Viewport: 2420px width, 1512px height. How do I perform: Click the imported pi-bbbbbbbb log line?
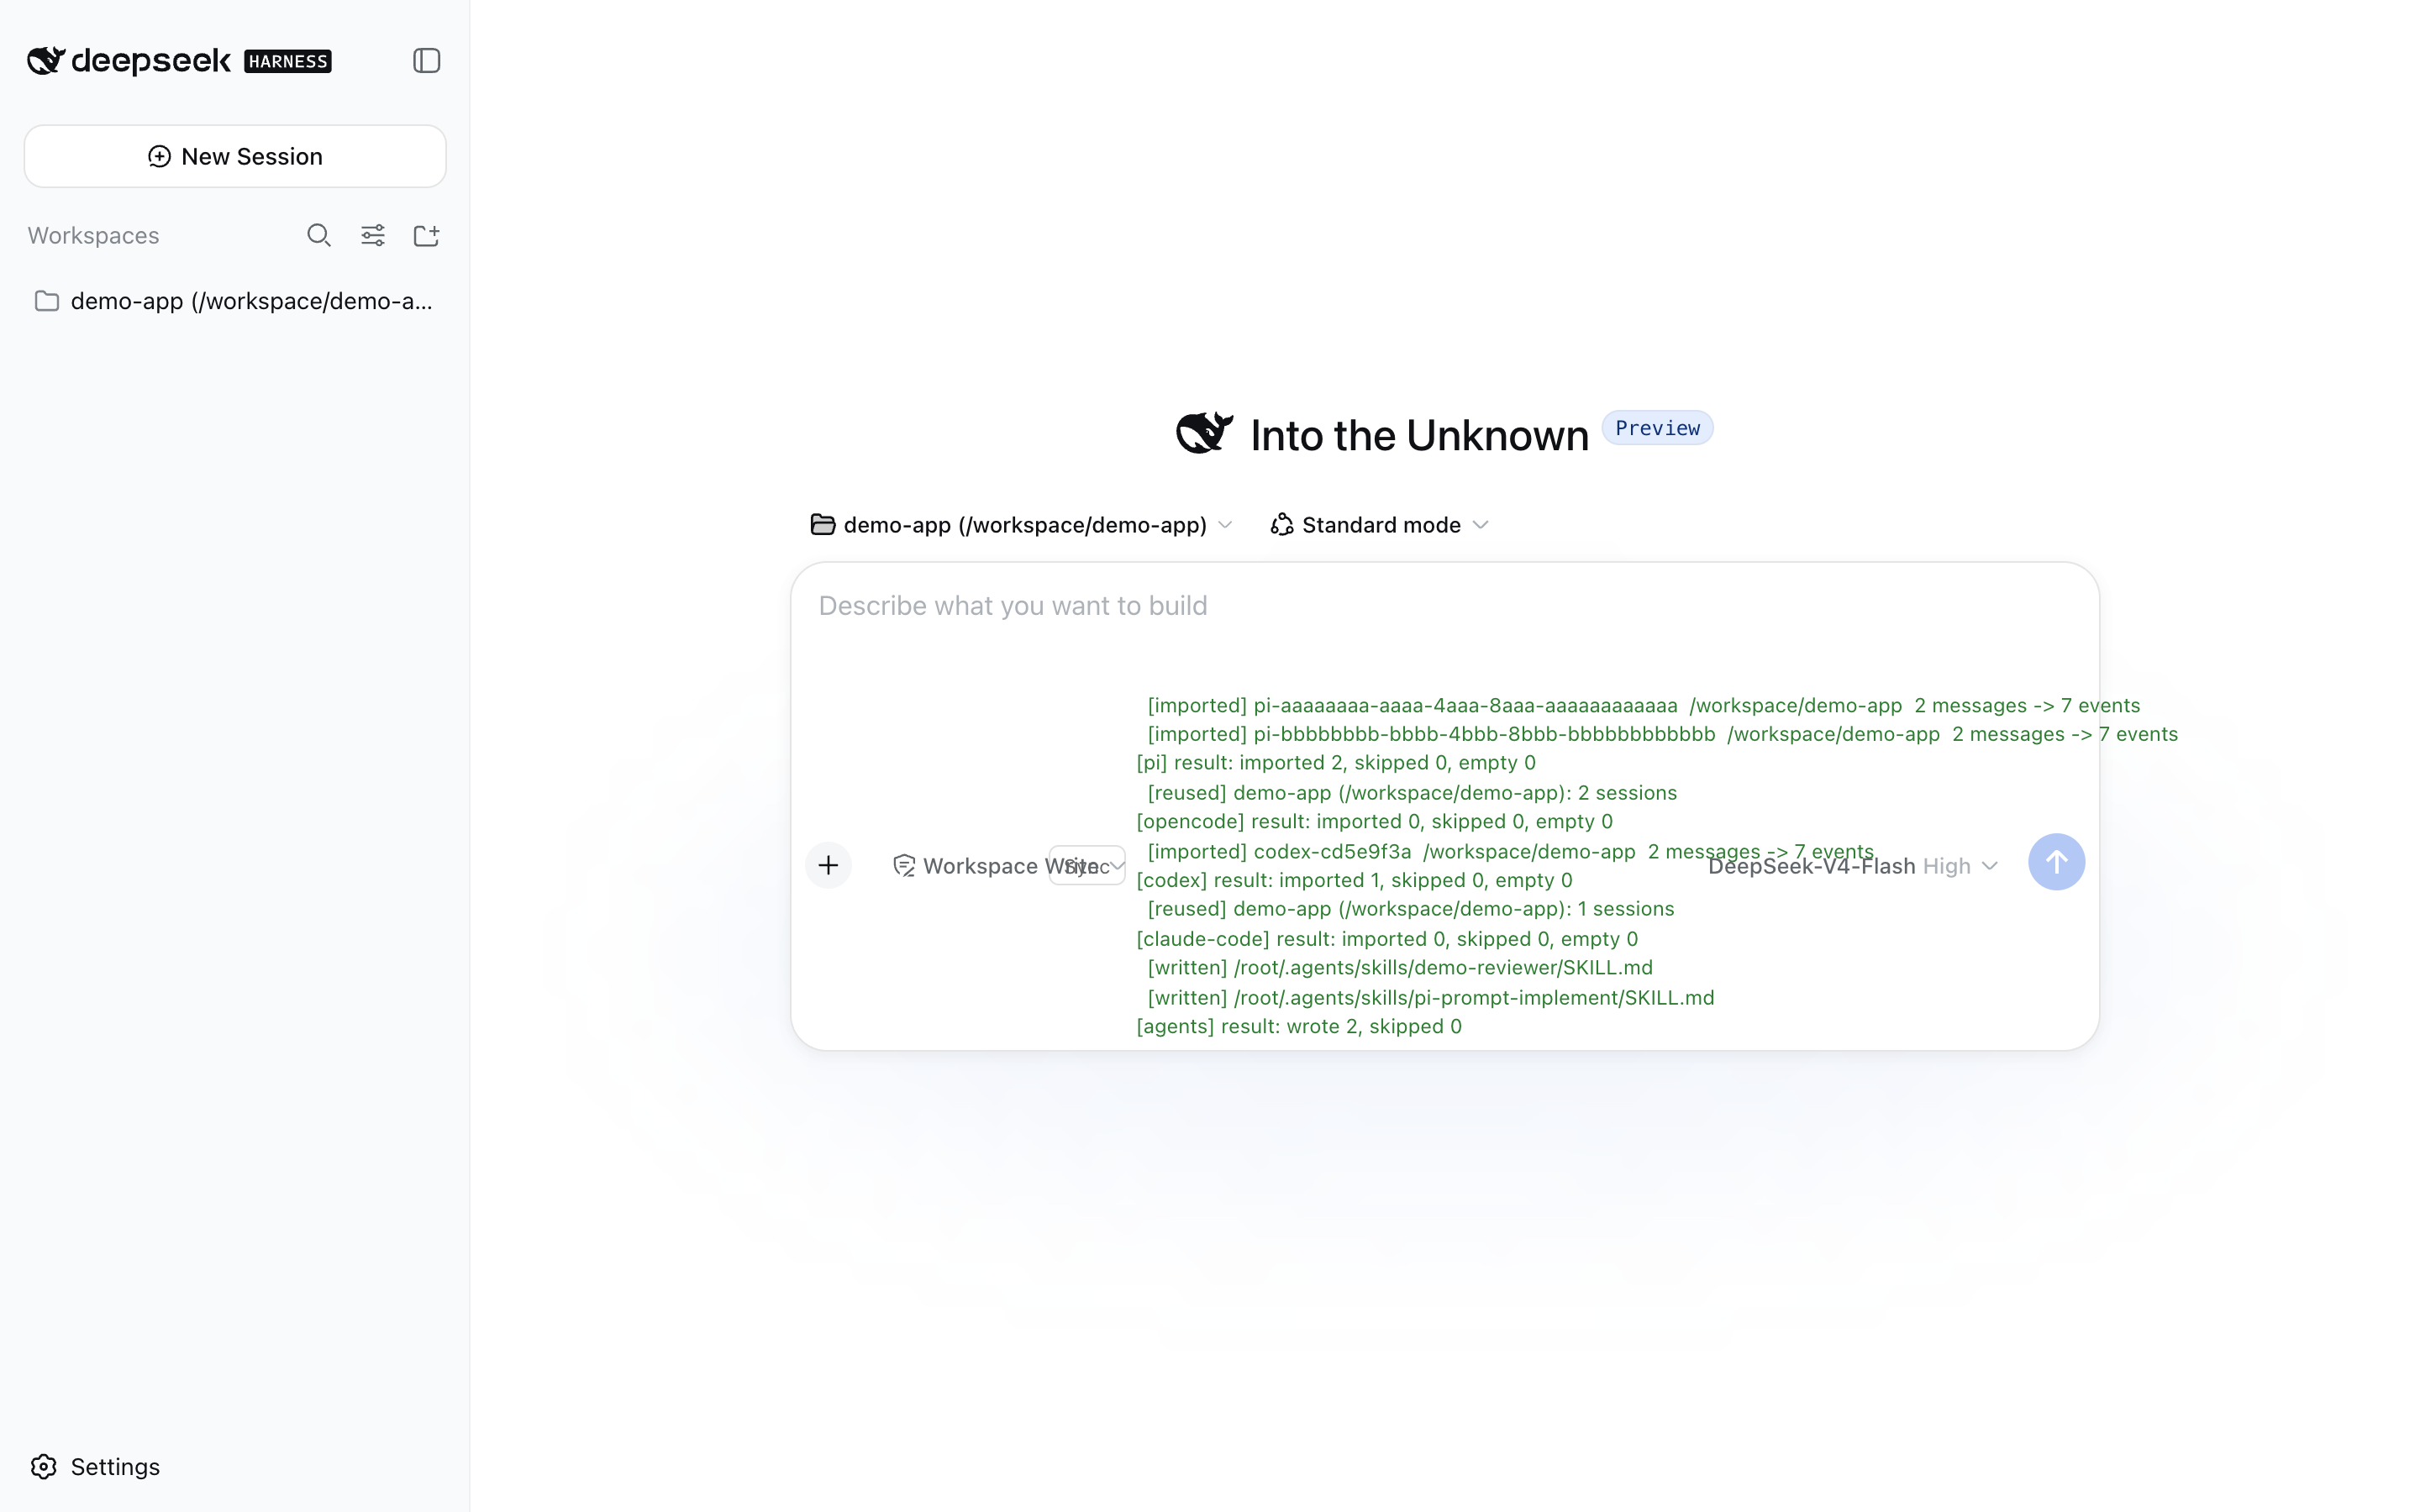pyautogui.click(x=1662, y=734)
